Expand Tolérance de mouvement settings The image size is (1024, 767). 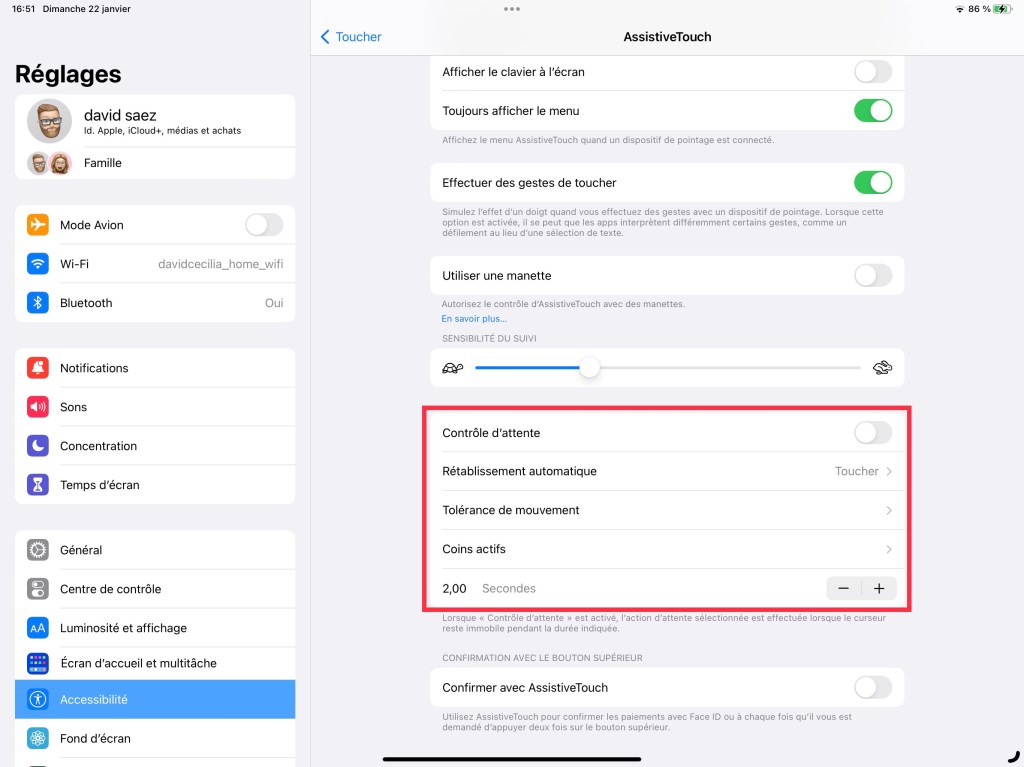click(x=667, y=510)
